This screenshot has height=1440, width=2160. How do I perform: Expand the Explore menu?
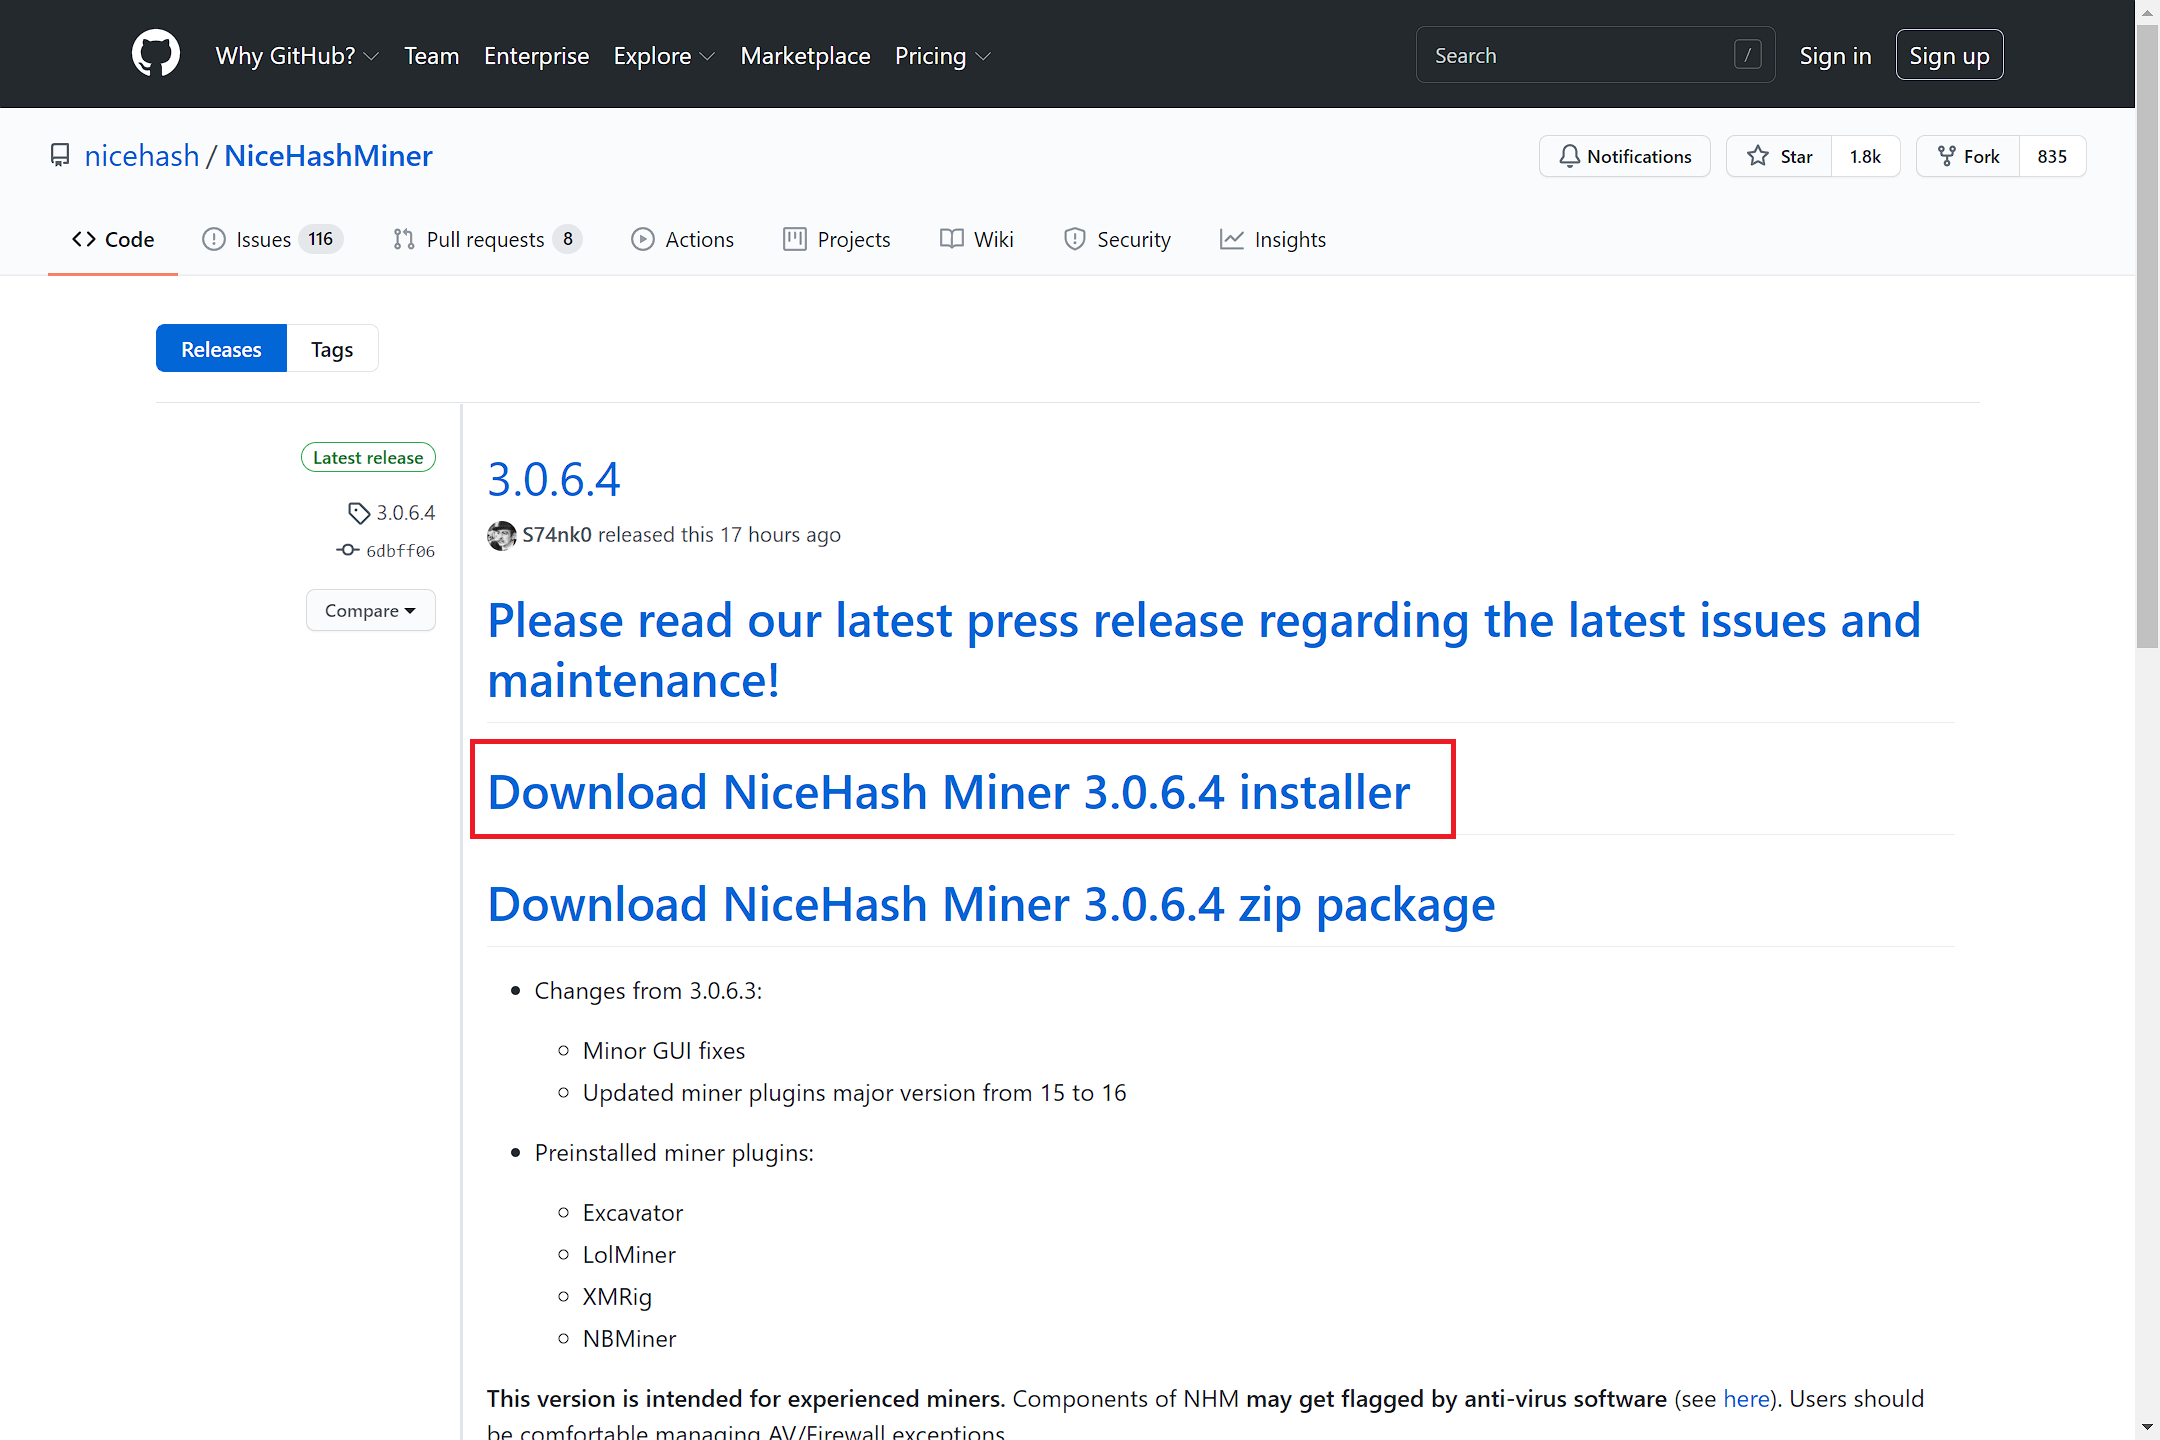[x=664, y=56]
